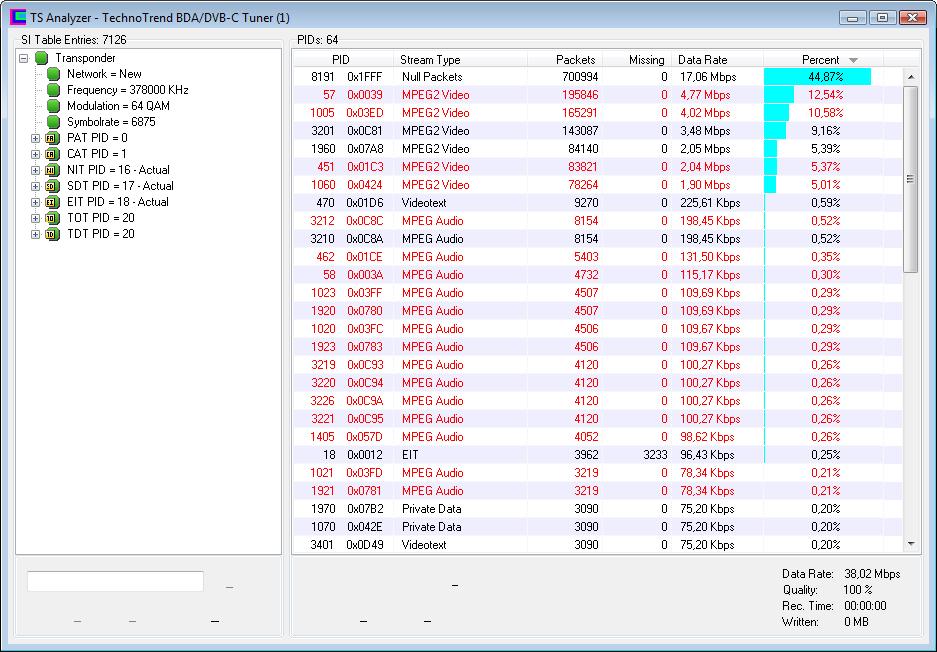Click the 0x0C8A hex PID cell

point(365,238)
